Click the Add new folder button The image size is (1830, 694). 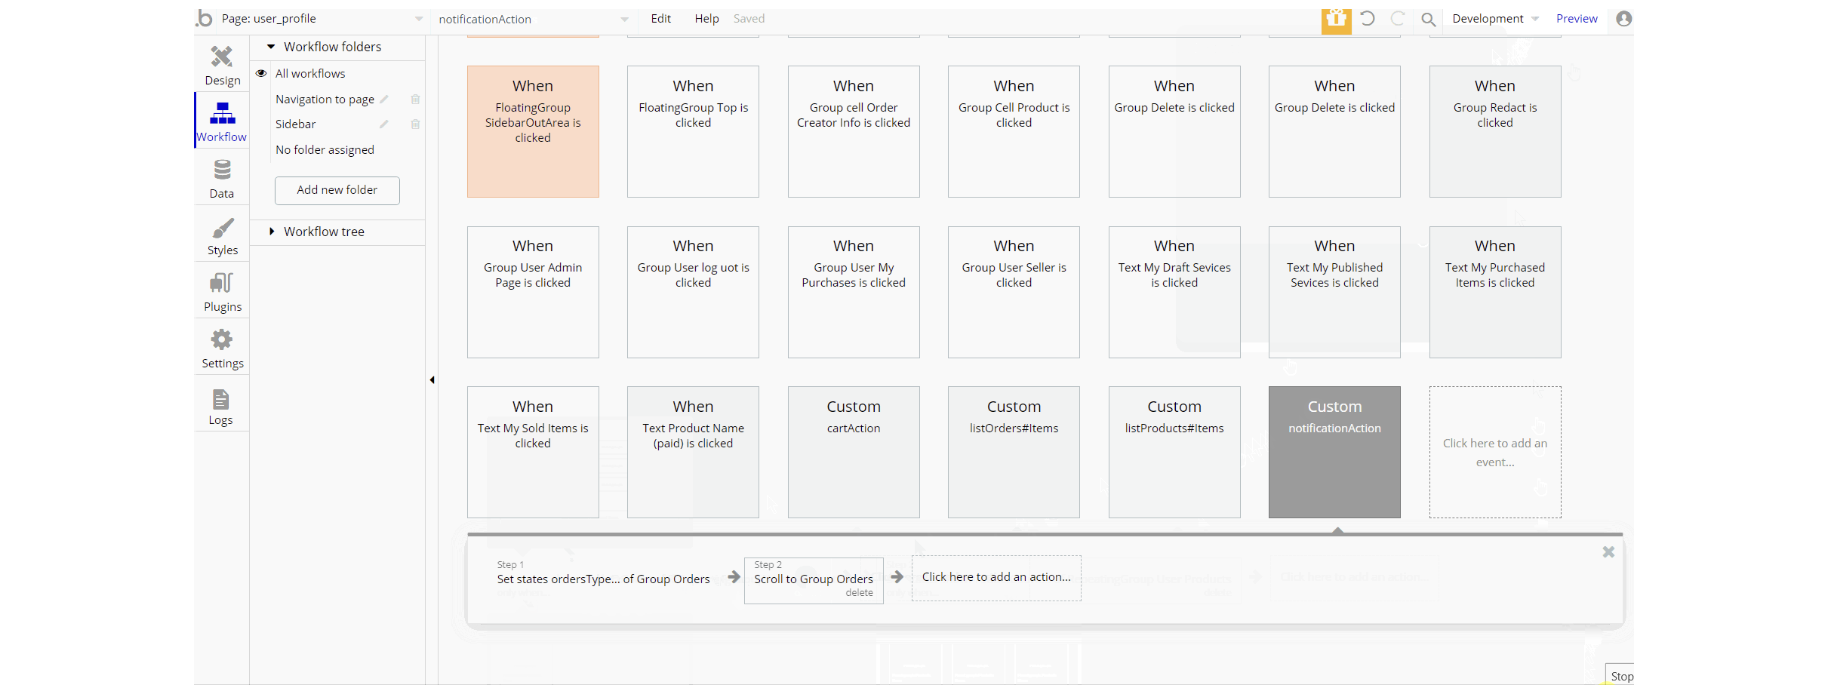click(x=337, y=190)
